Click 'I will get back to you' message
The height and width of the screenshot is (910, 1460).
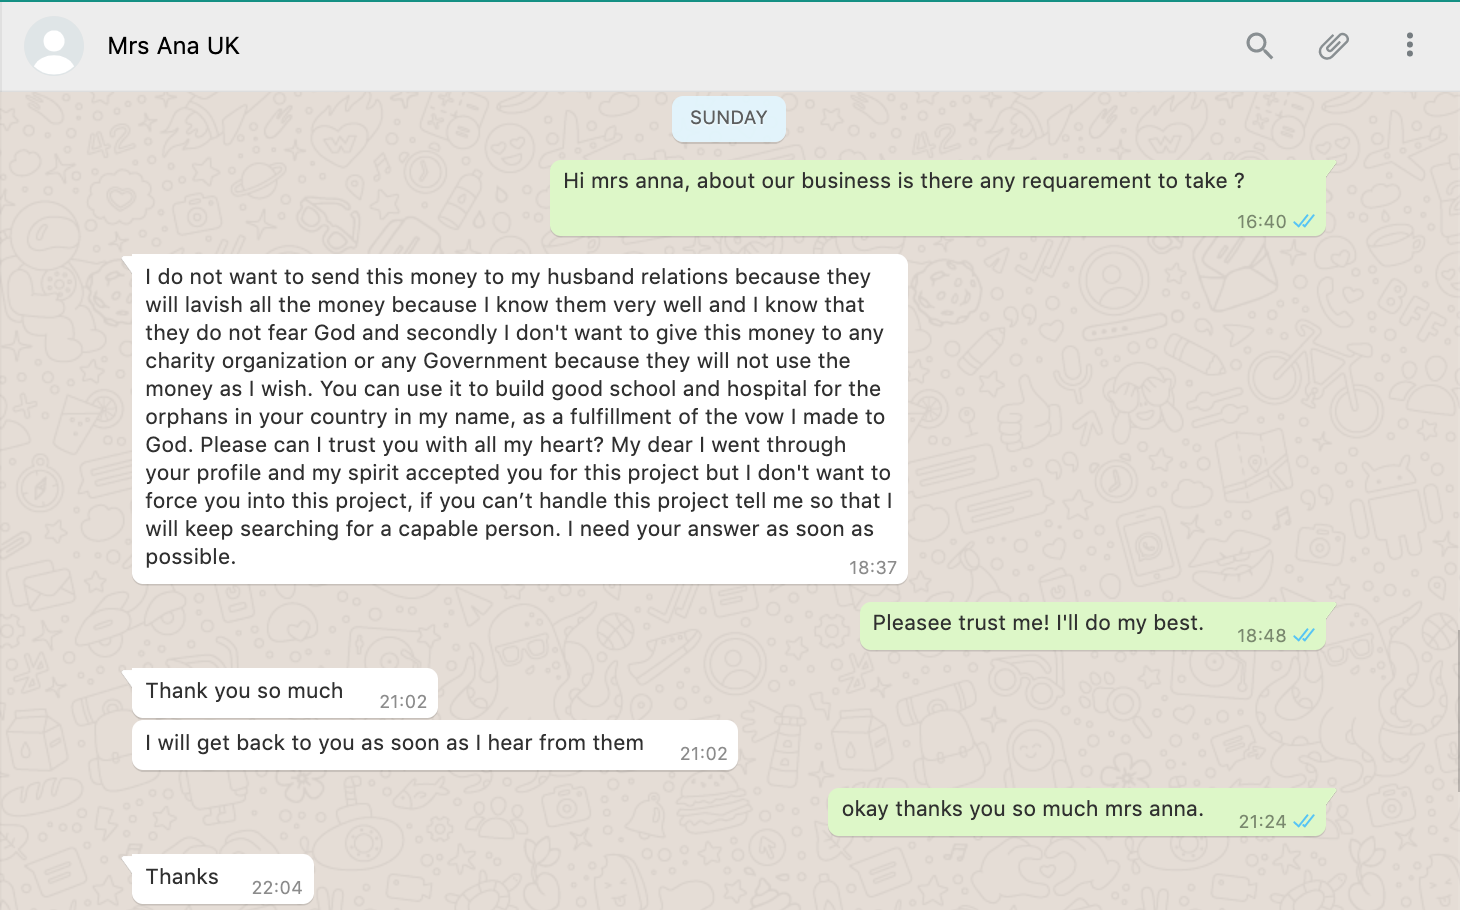pyautogui.click(x=394, y=743)
